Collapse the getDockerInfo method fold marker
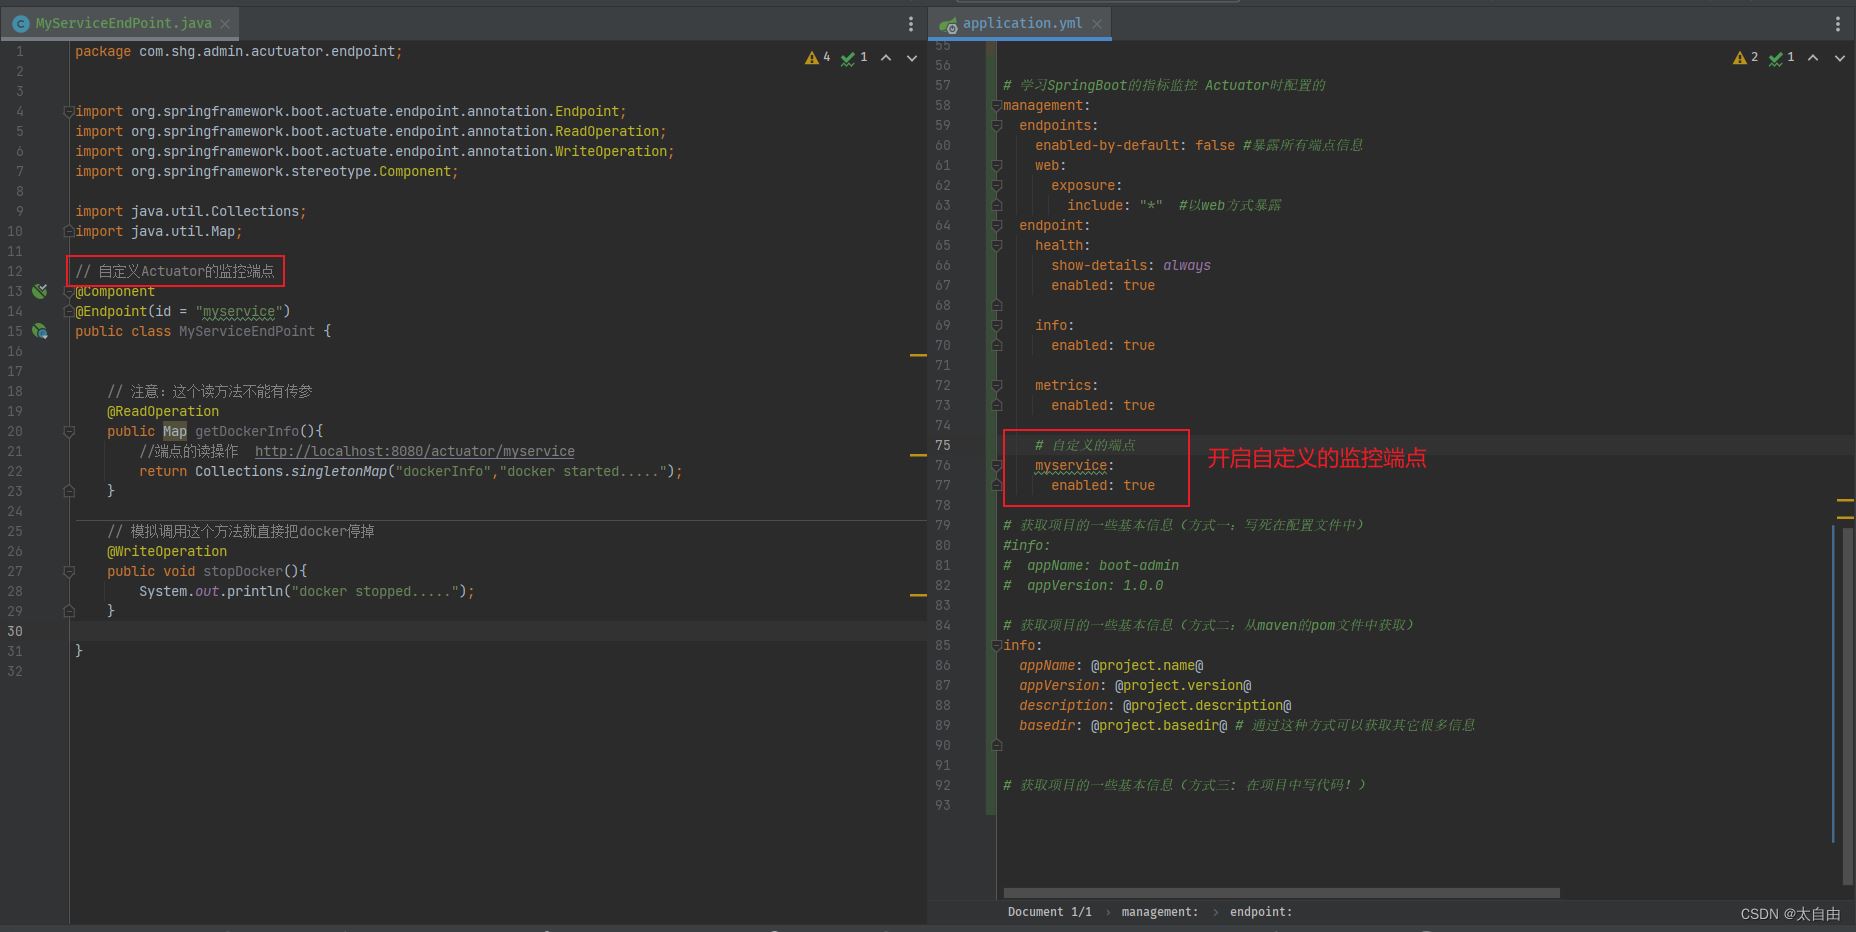Screen dimensions: 1856x932 69,431
